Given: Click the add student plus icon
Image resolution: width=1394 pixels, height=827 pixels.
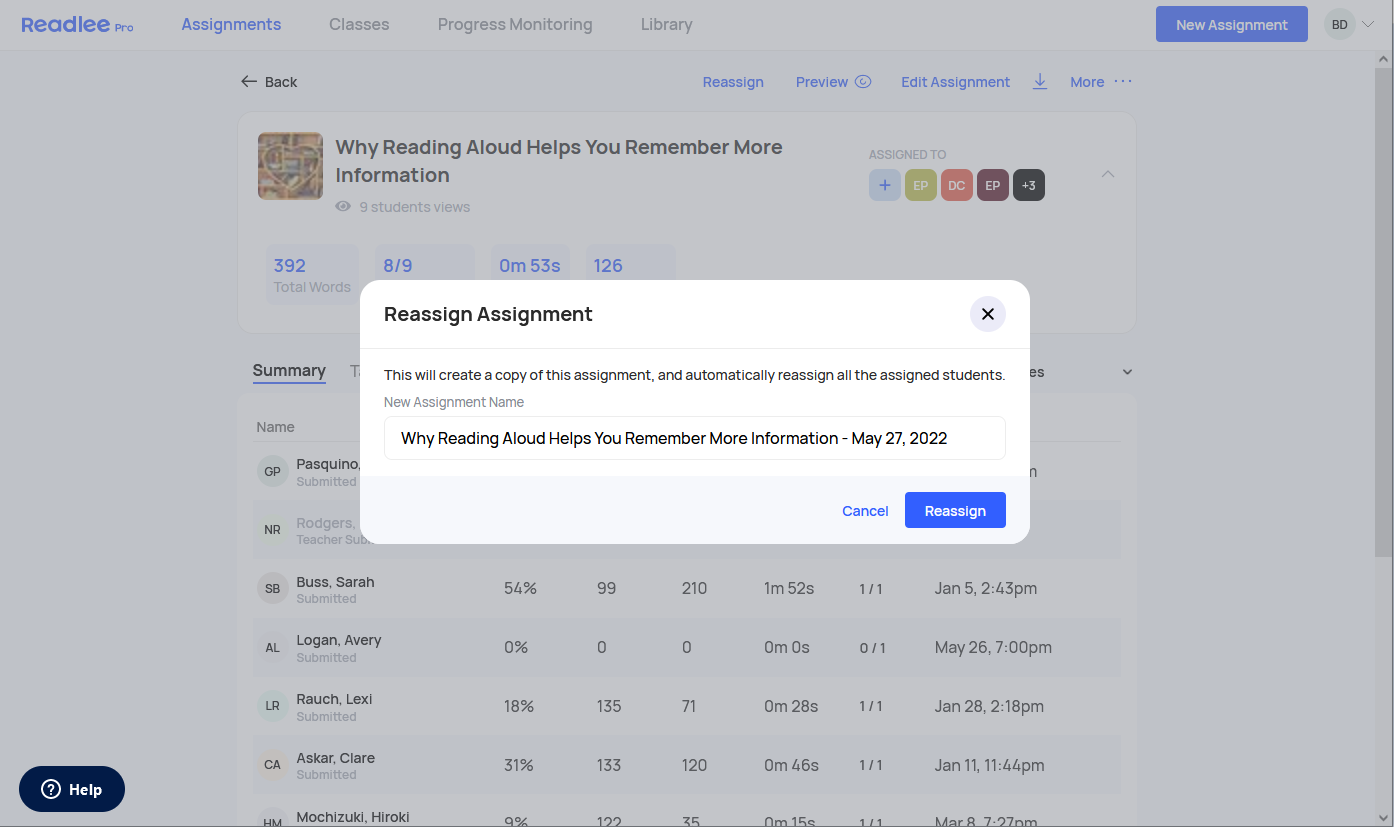Looking at the screenshot, I should tap(885, 185).
